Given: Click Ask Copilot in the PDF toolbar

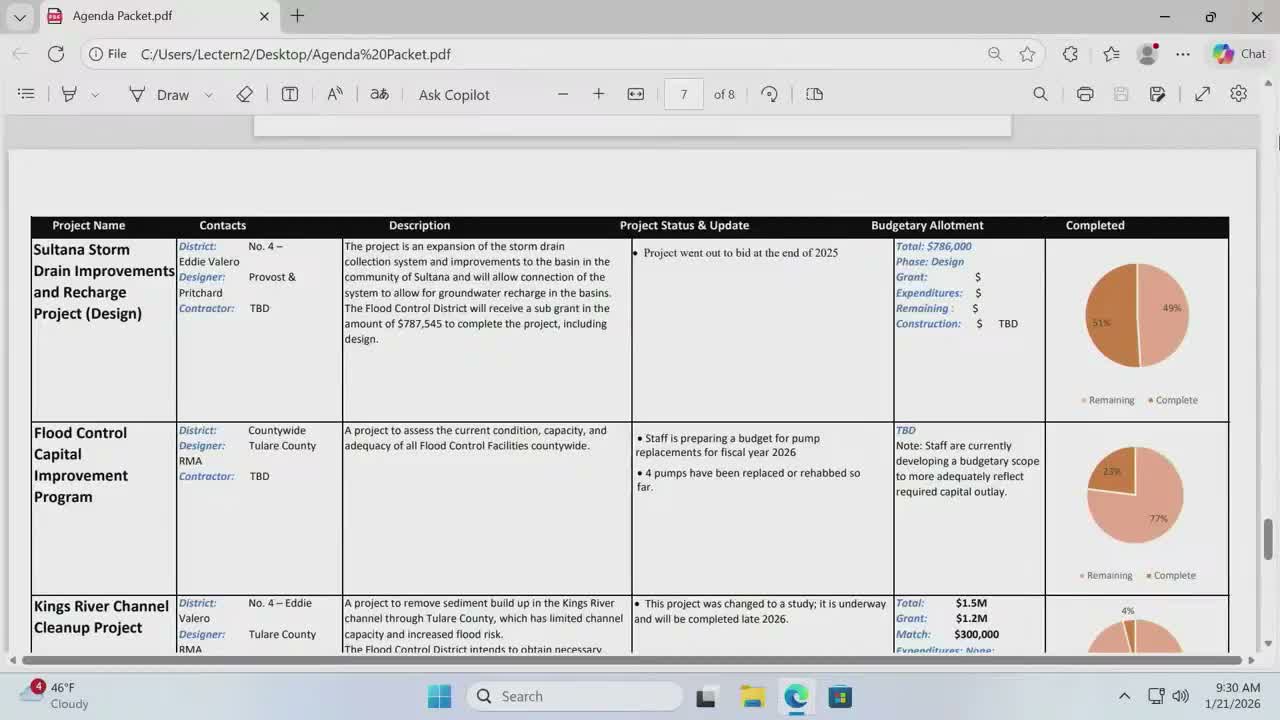Looking at the screenshot, I should click(x=454, y=94).
